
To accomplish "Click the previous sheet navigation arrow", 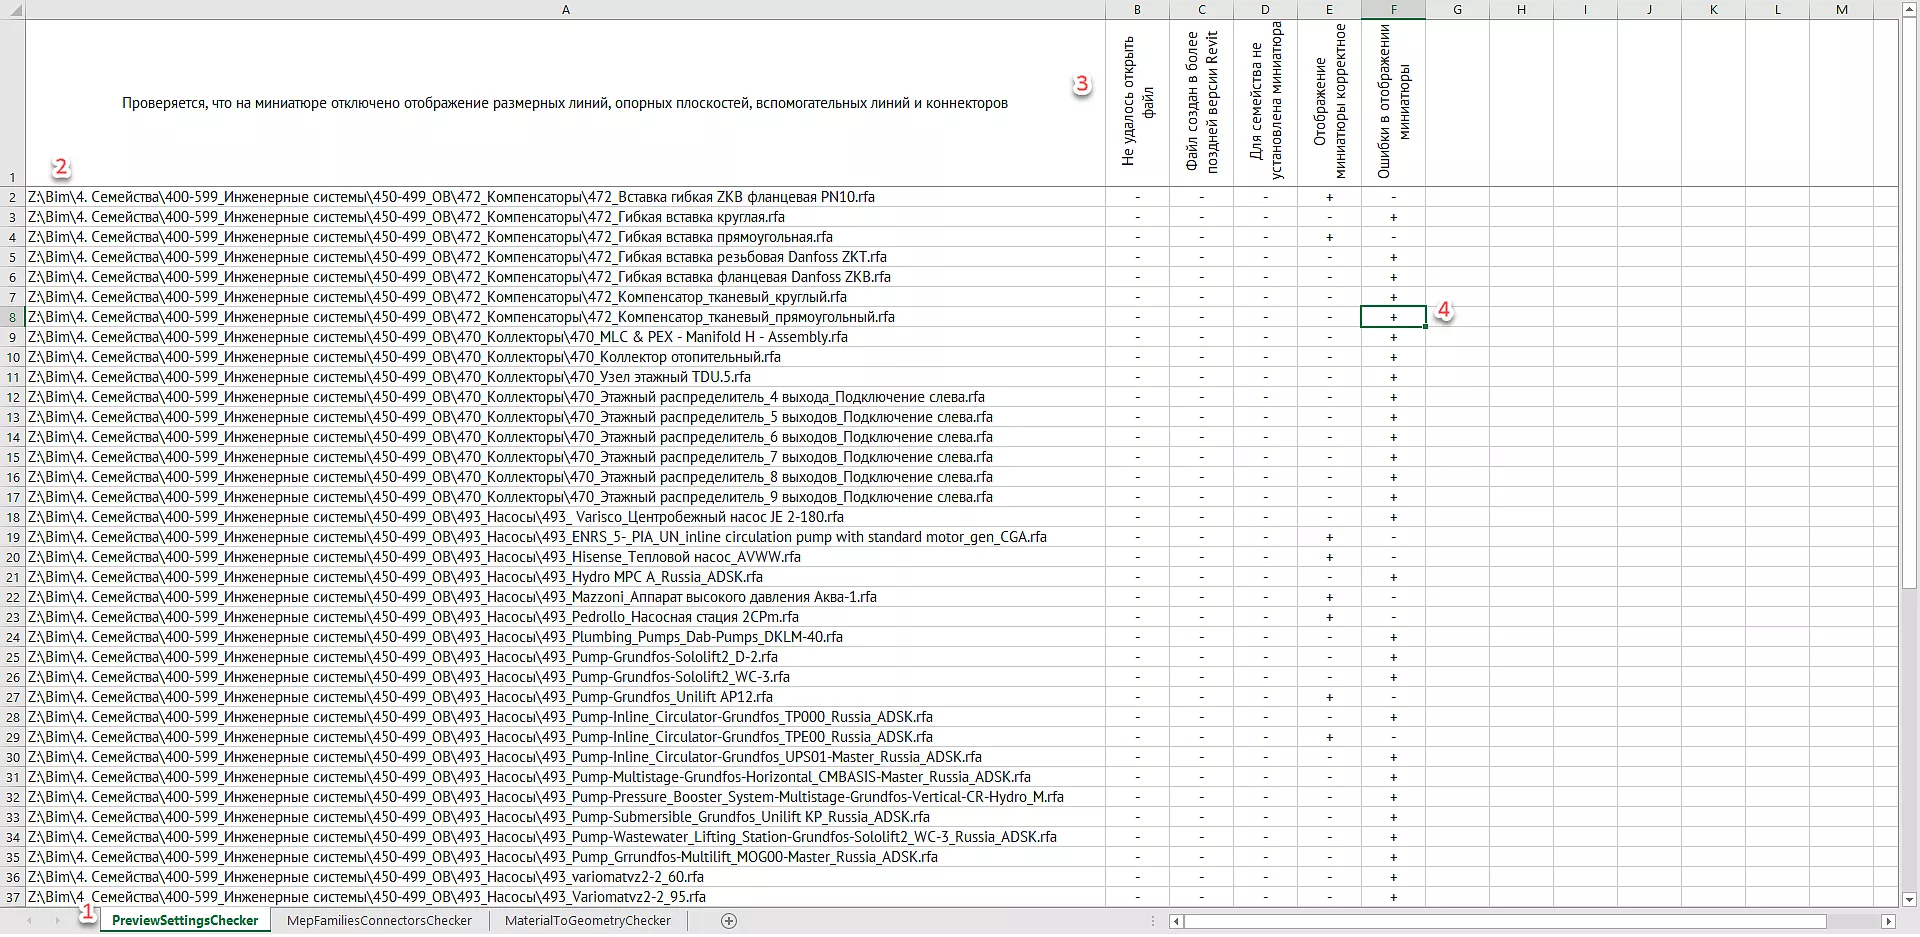I will tap(29, 921).
